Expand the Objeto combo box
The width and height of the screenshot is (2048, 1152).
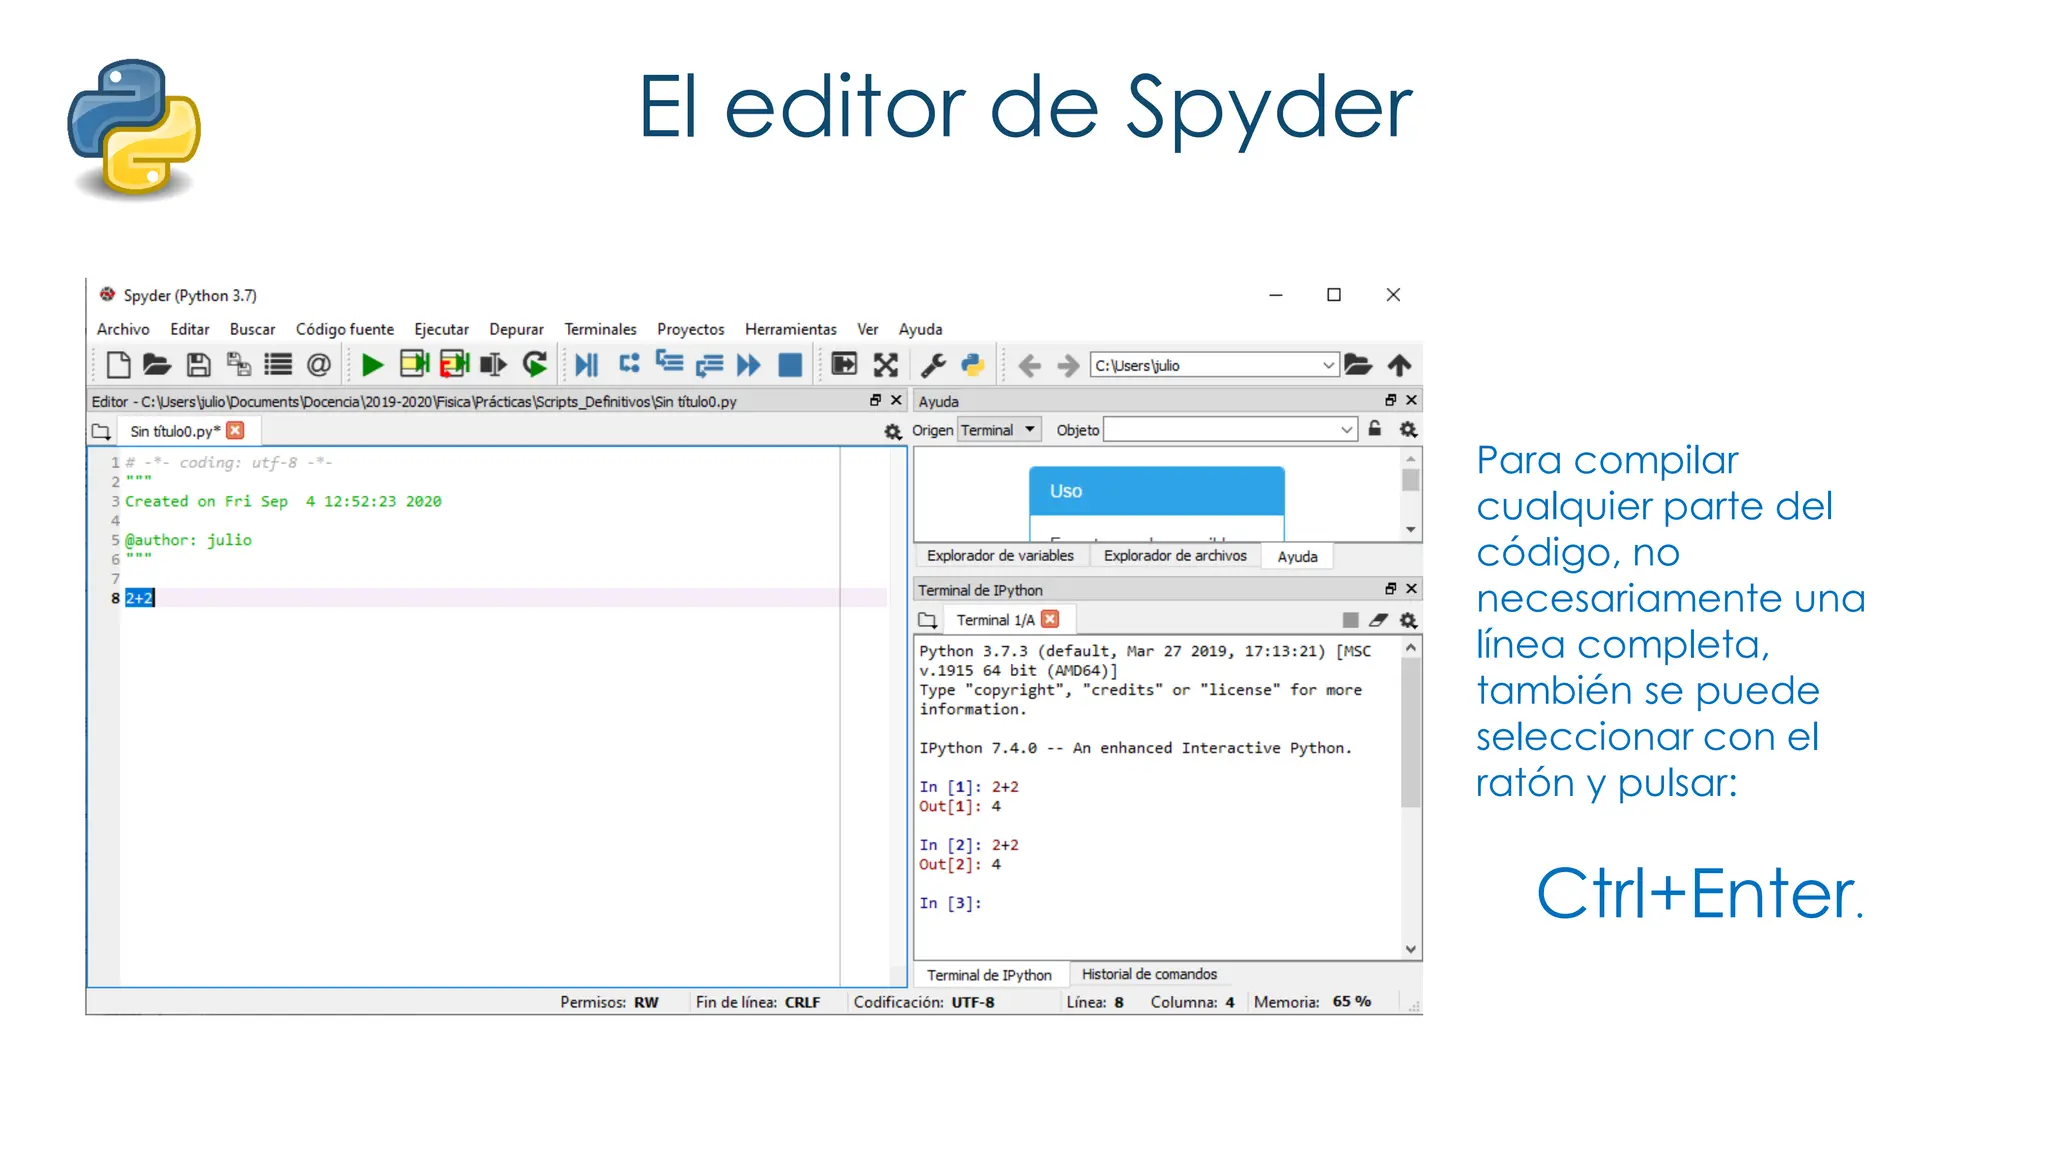point(1346,430)
